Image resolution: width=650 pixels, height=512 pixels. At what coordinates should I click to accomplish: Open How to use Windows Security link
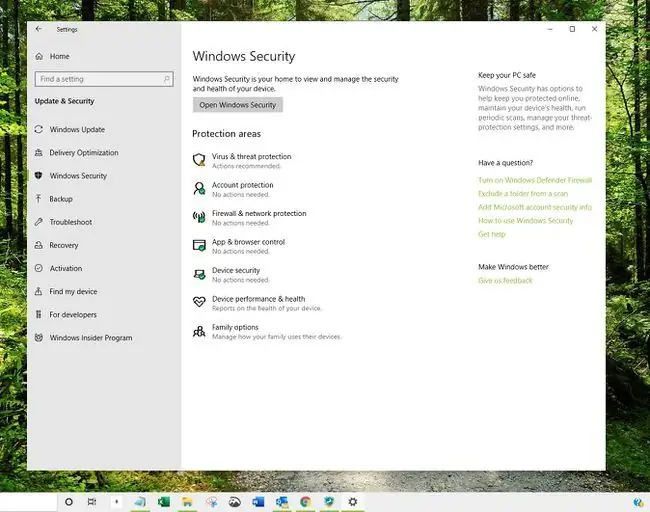pos(525,221)
